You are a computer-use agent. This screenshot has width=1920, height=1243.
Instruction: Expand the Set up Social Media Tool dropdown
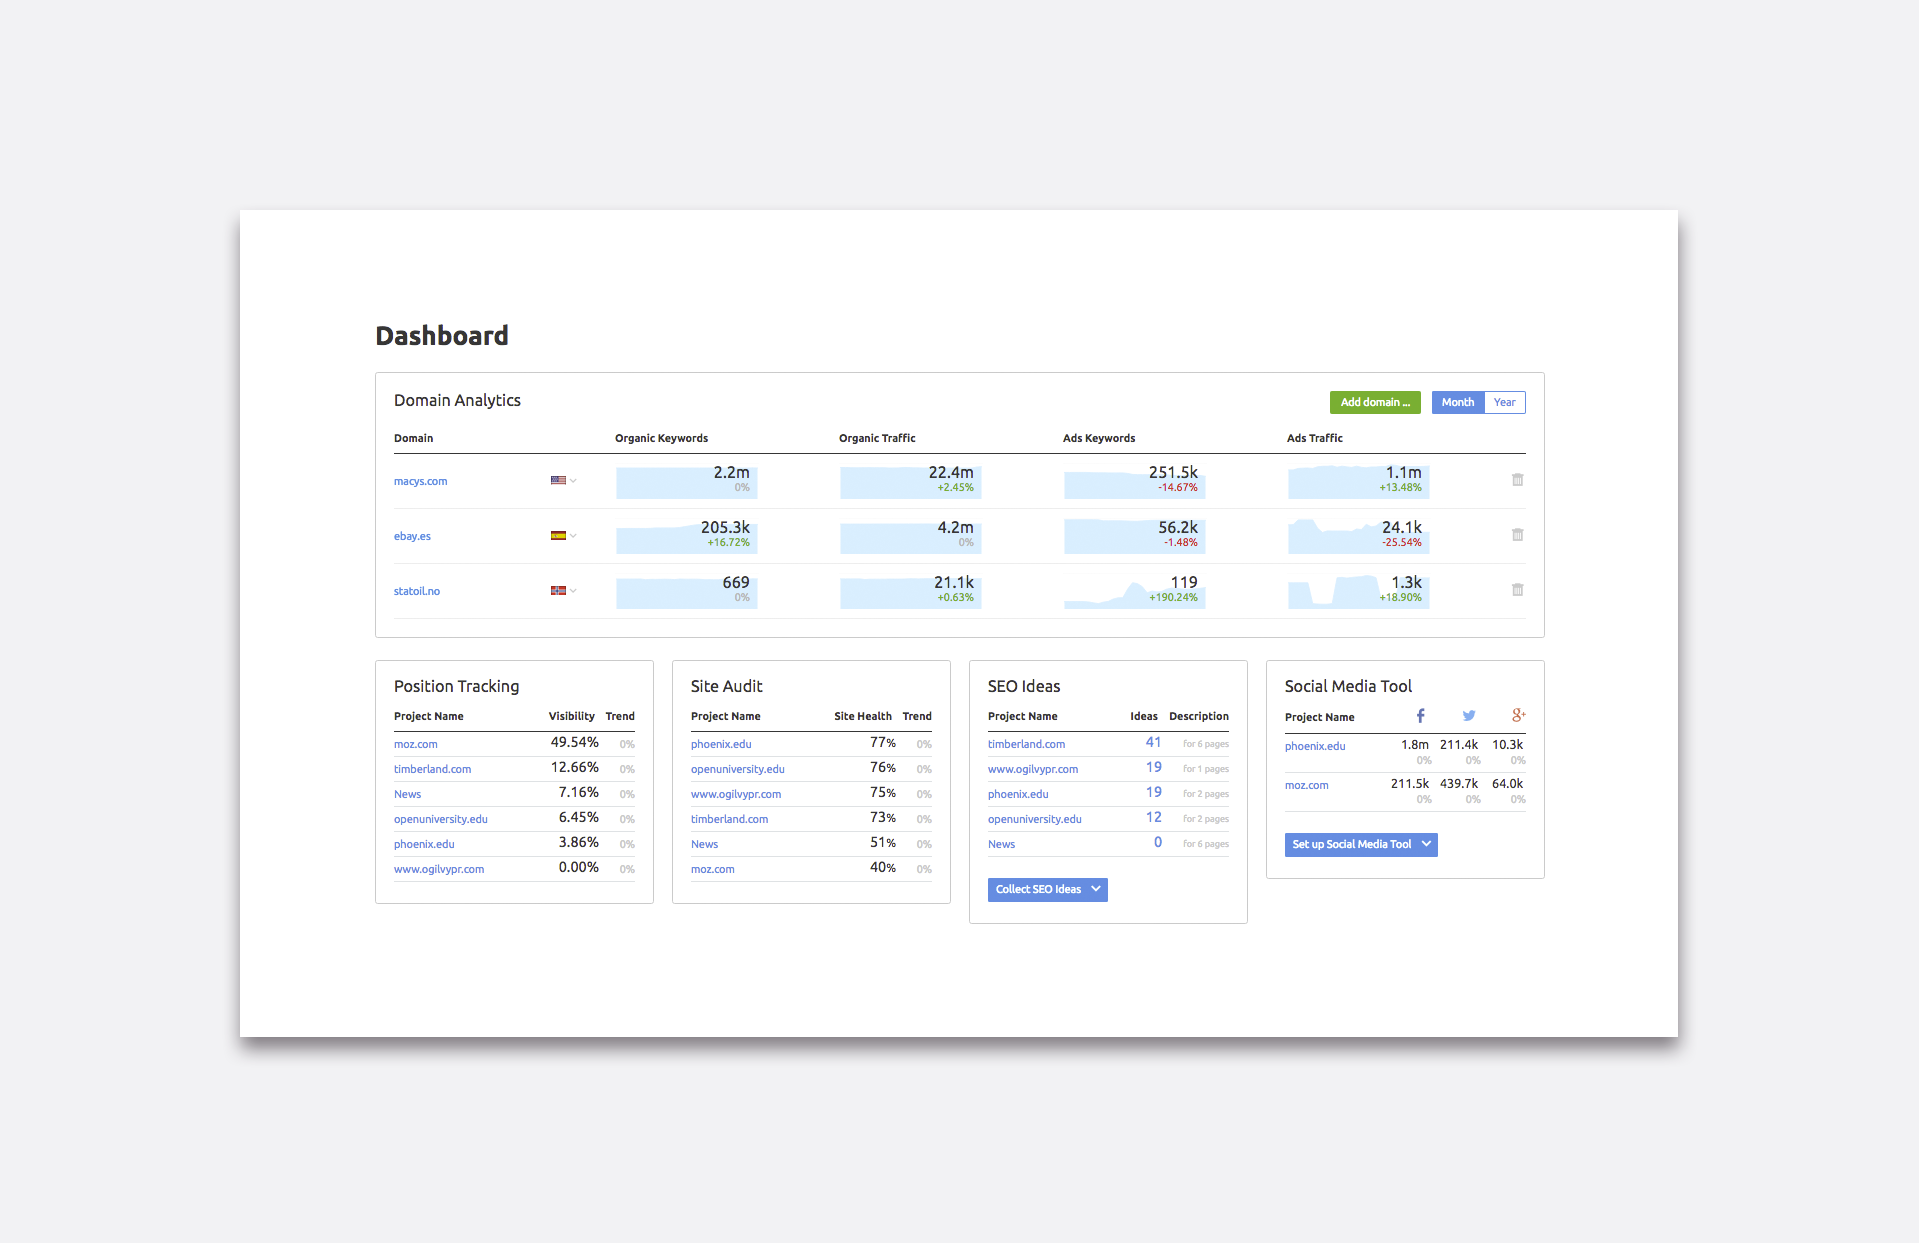[x=1426, y=844]
